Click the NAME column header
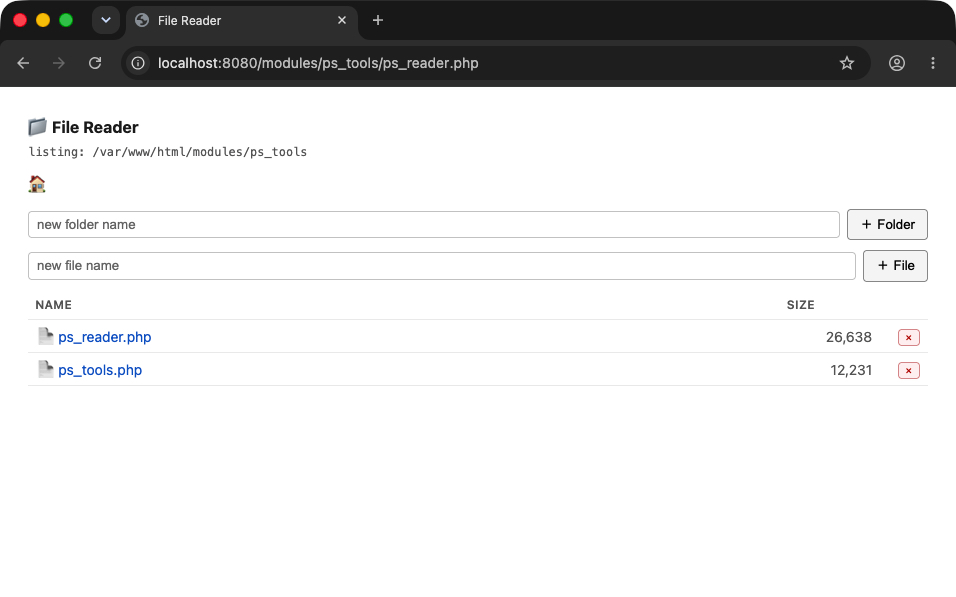Image resolution: width=956 pixels, height=597 pixels. coord(54,305)
